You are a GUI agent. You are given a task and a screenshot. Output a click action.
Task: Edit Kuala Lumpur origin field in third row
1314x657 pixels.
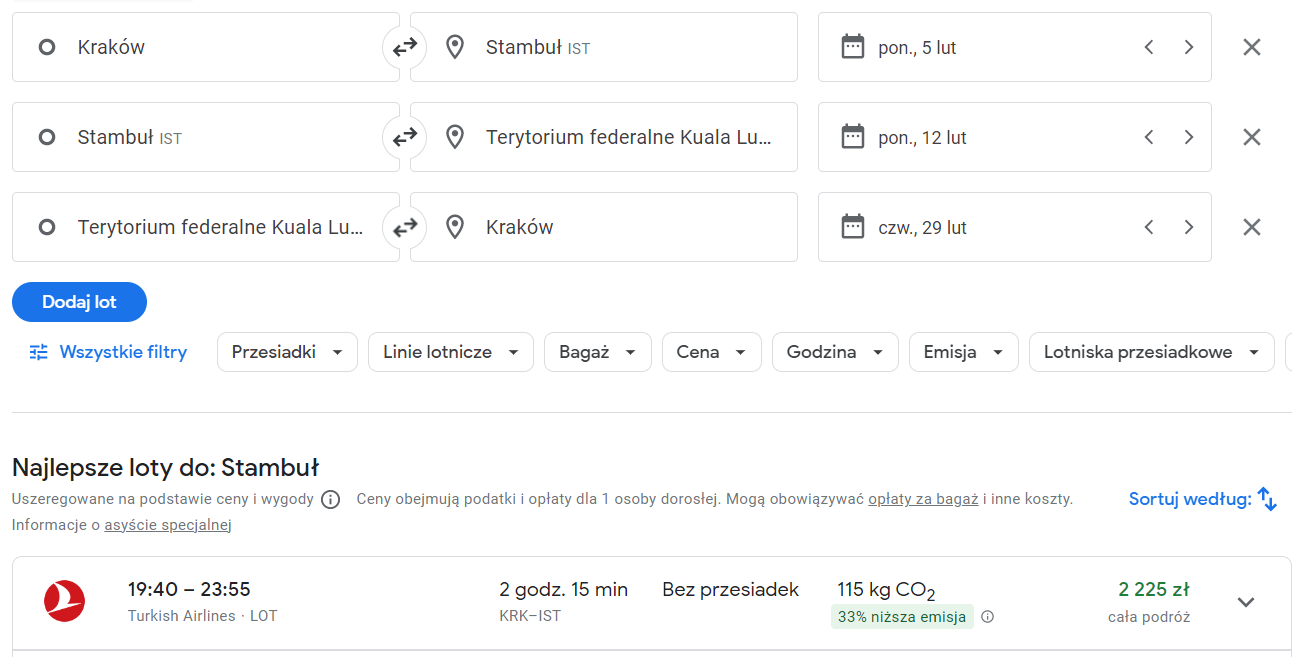[x=206, y=227]
